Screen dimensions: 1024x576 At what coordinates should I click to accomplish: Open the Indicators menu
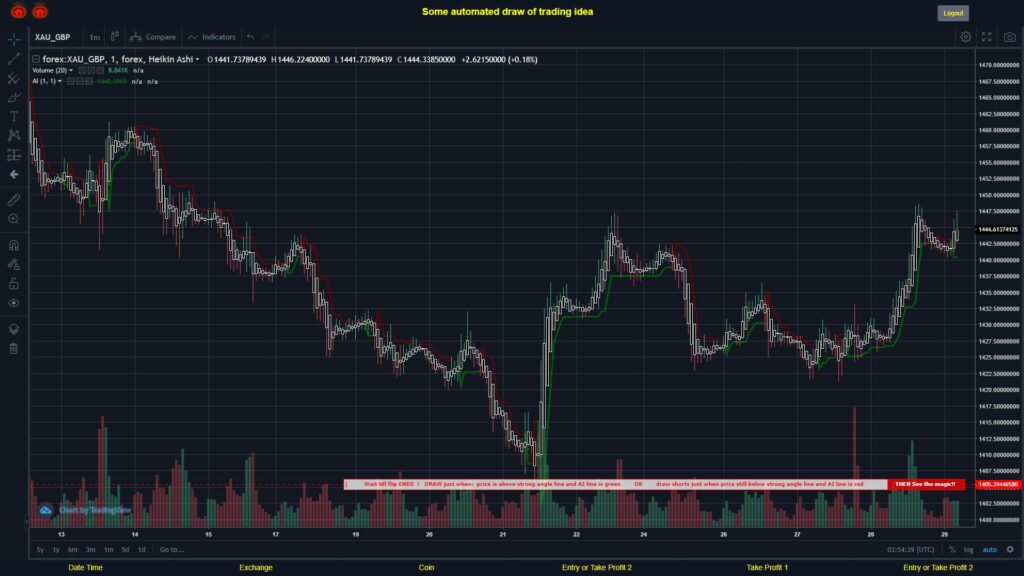212,37
